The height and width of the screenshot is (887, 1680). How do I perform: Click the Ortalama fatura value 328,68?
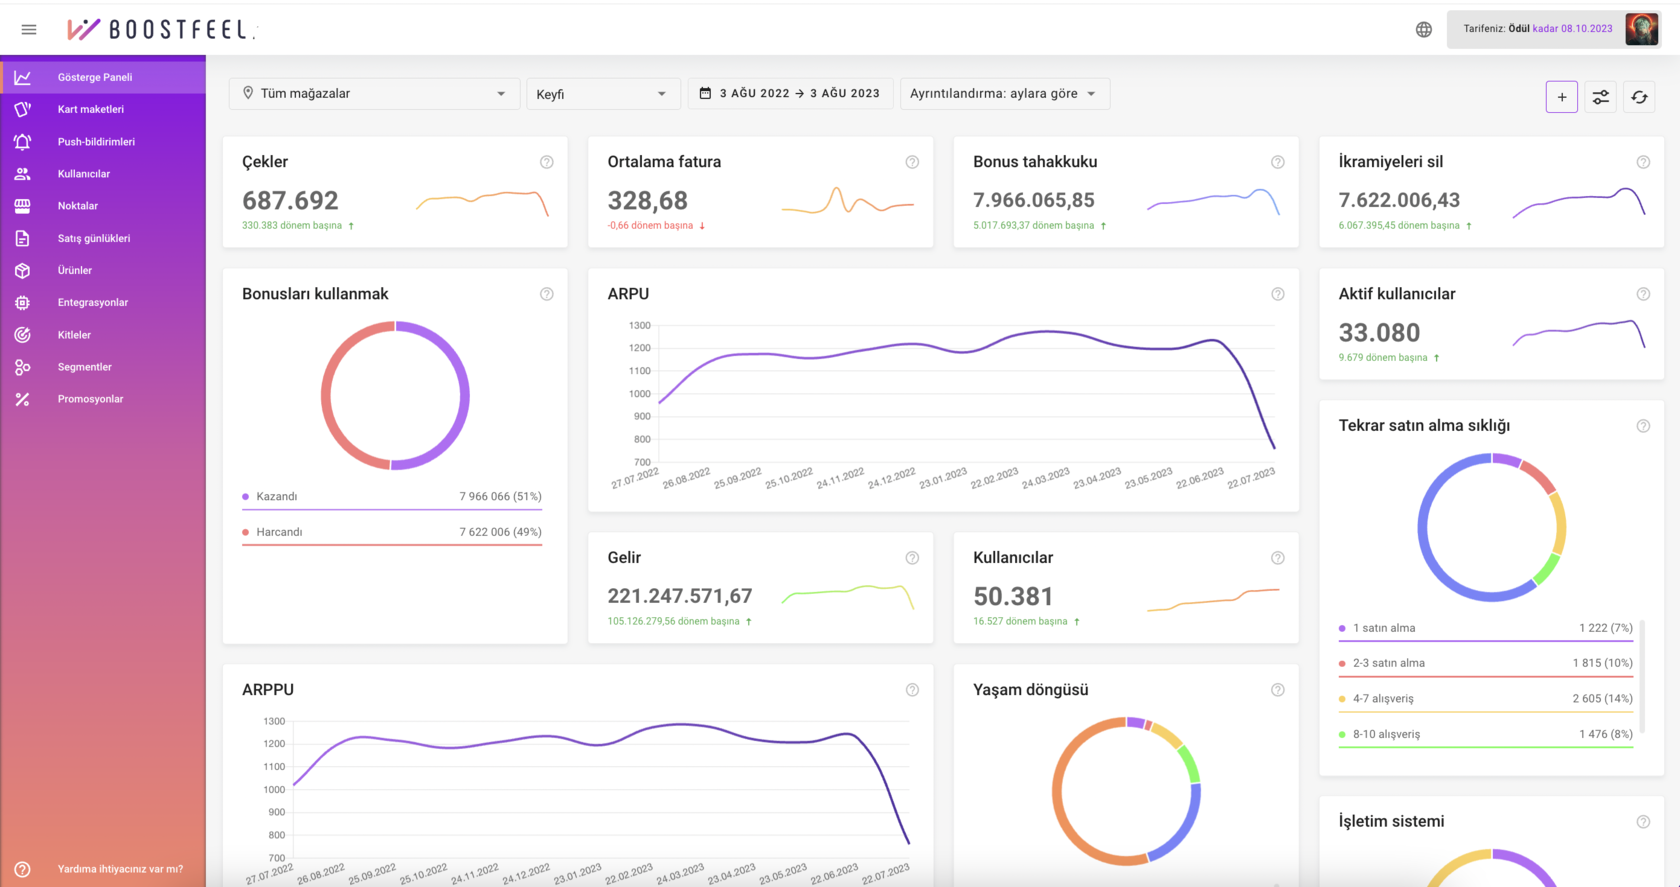(647, 201)
